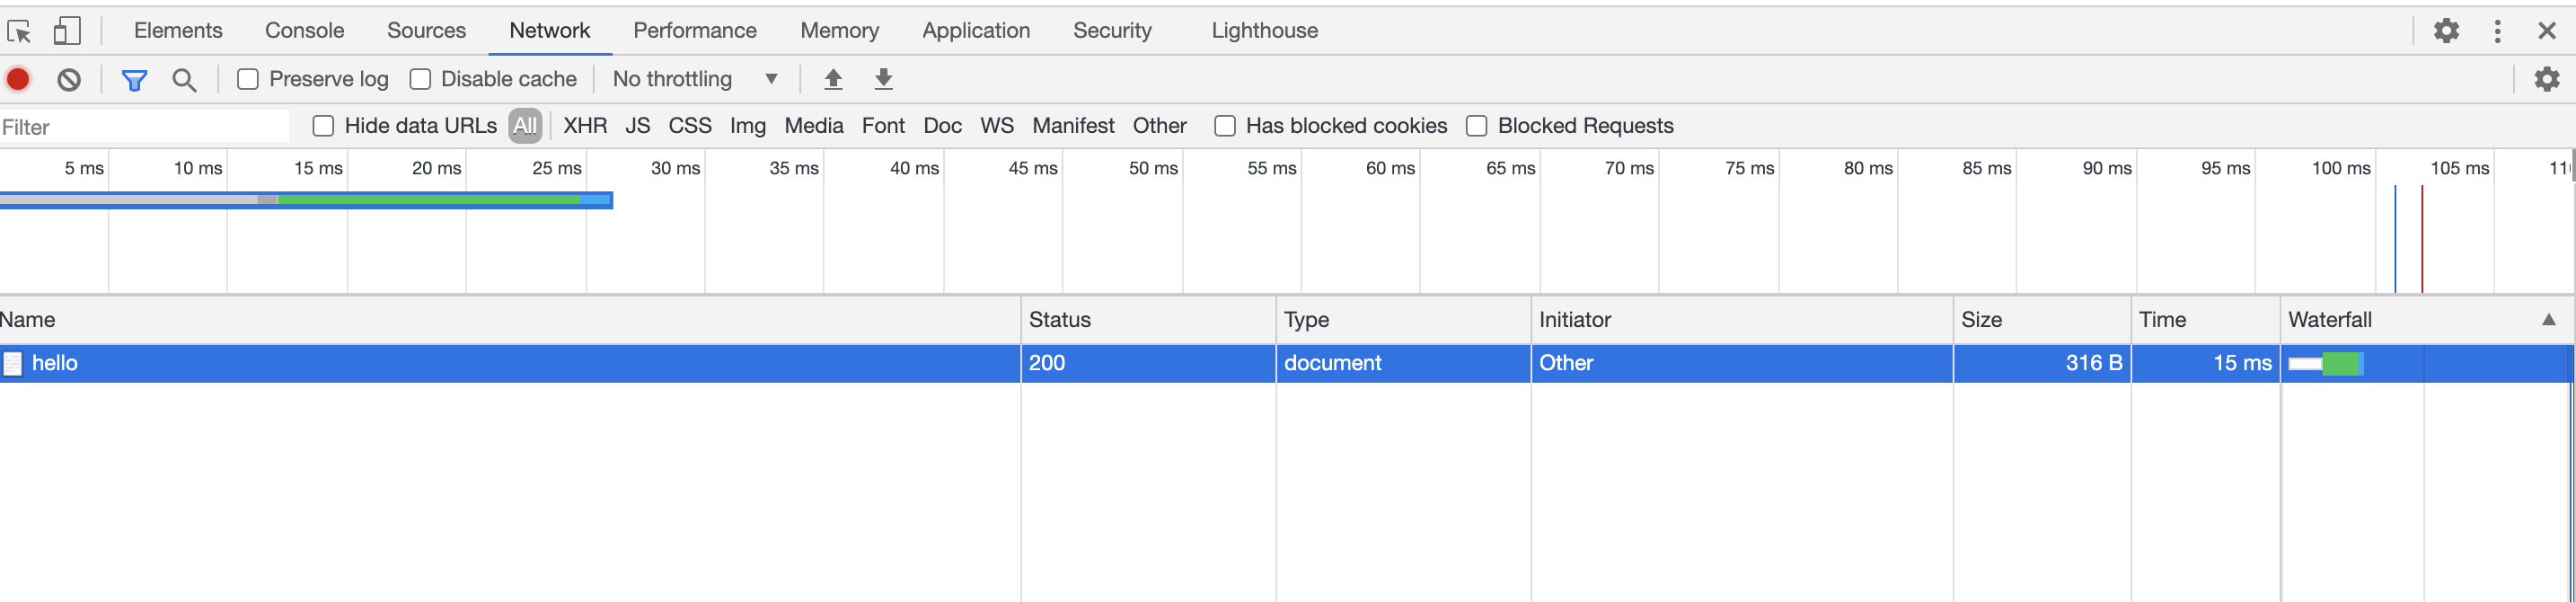Click the Export HAR download icon
The width and height of the screenshot is (2576, 602).
tap(883, 79)
